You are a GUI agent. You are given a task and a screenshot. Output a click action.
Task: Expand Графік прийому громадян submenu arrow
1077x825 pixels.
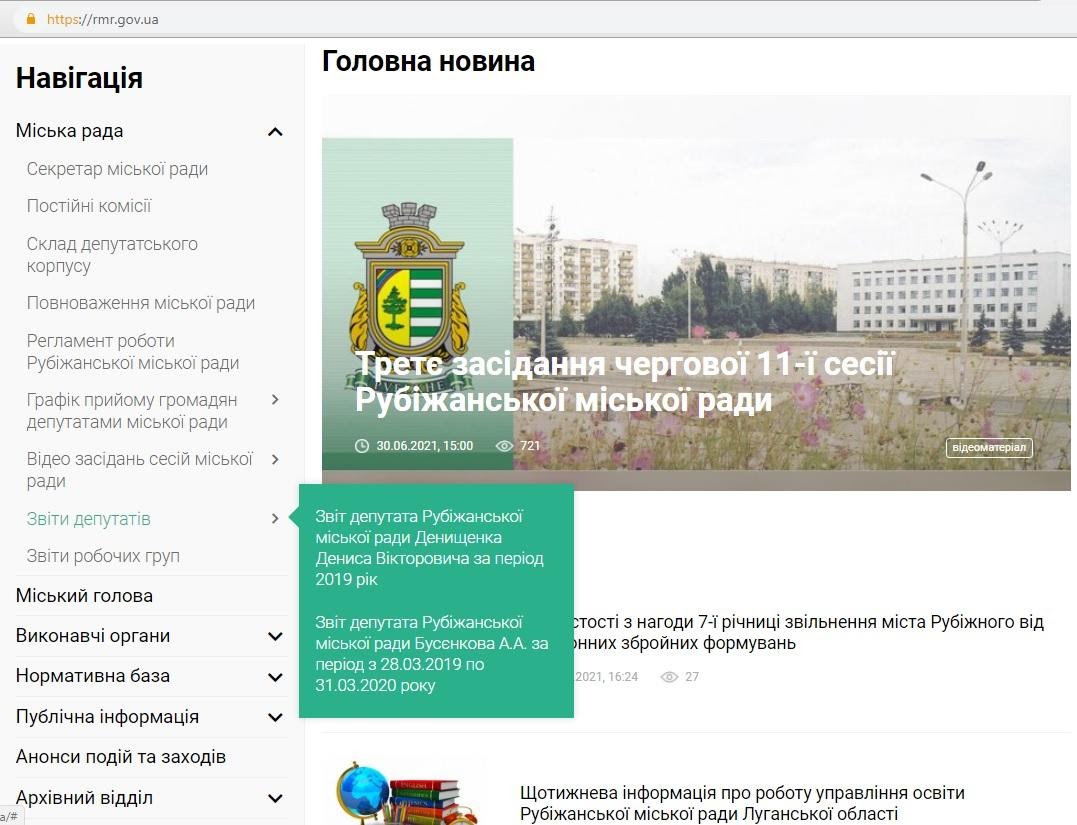pos(275,400)
